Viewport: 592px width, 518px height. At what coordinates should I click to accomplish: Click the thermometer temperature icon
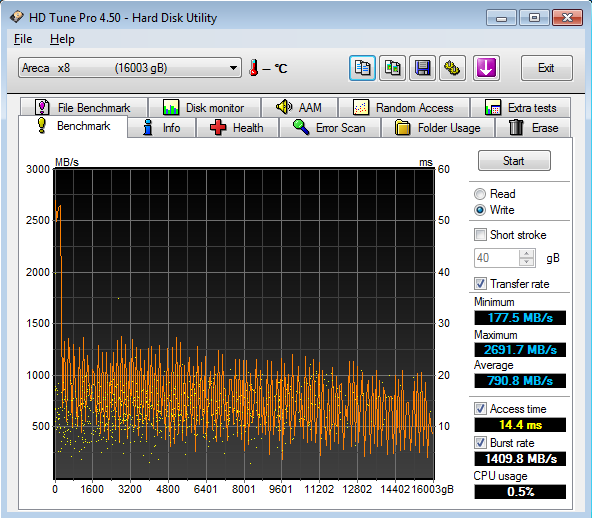(254, 68)
